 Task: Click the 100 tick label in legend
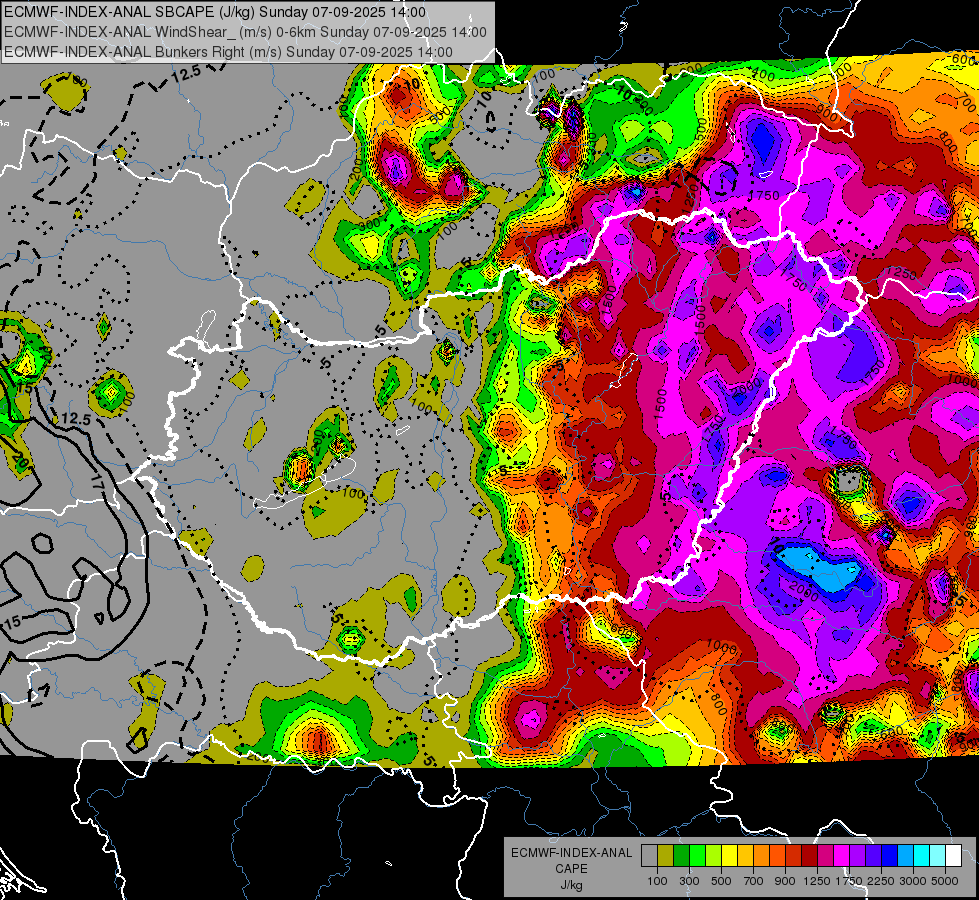(657, 881)
